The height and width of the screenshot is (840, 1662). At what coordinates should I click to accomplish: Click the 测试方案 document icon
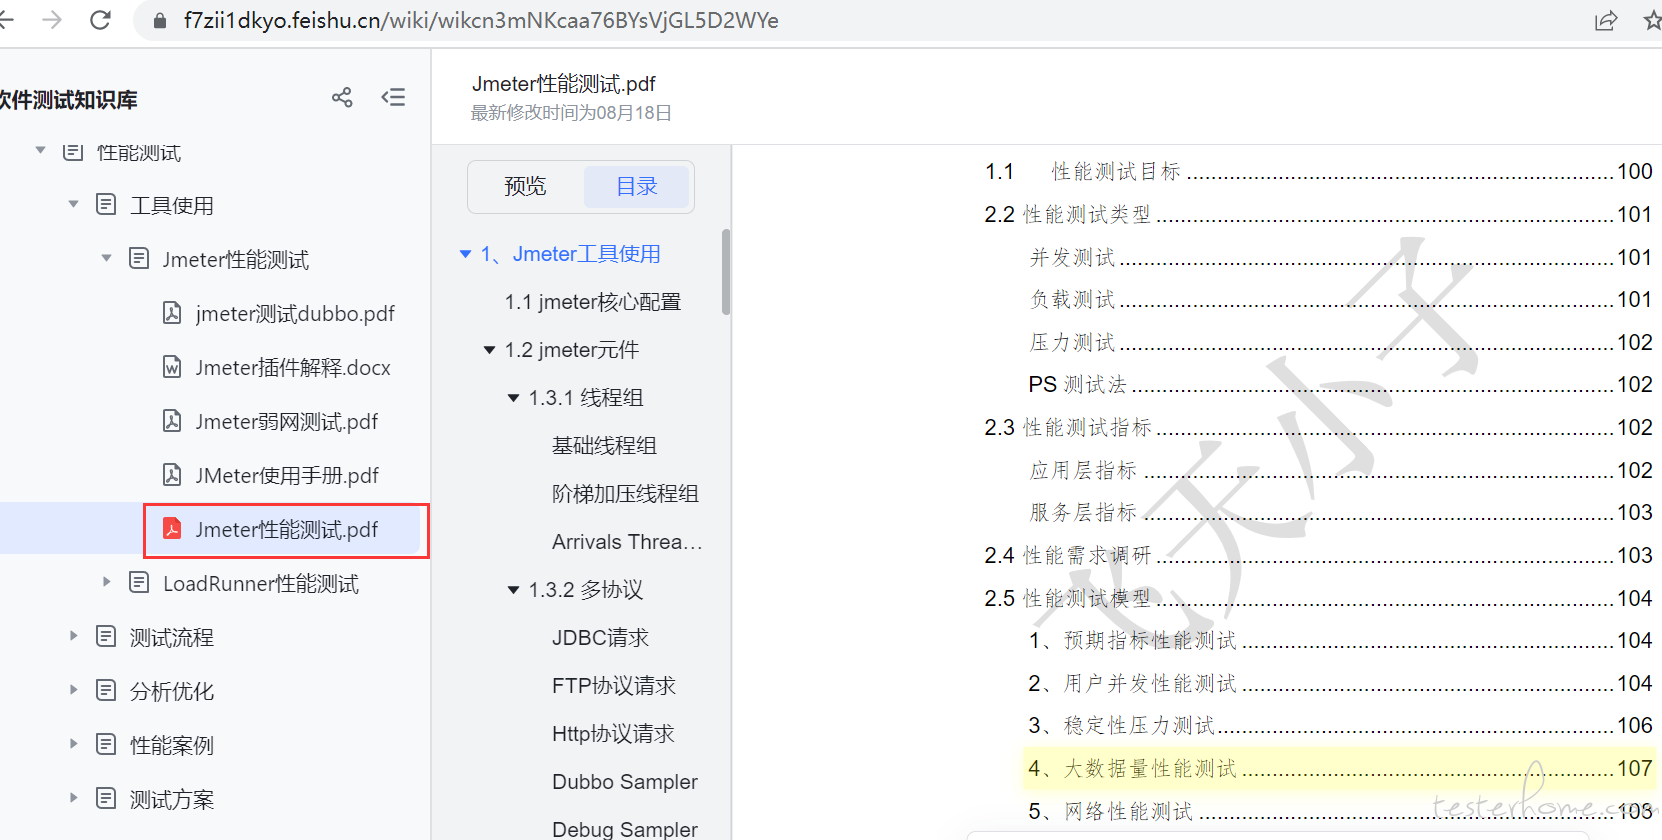pos(106,799)
